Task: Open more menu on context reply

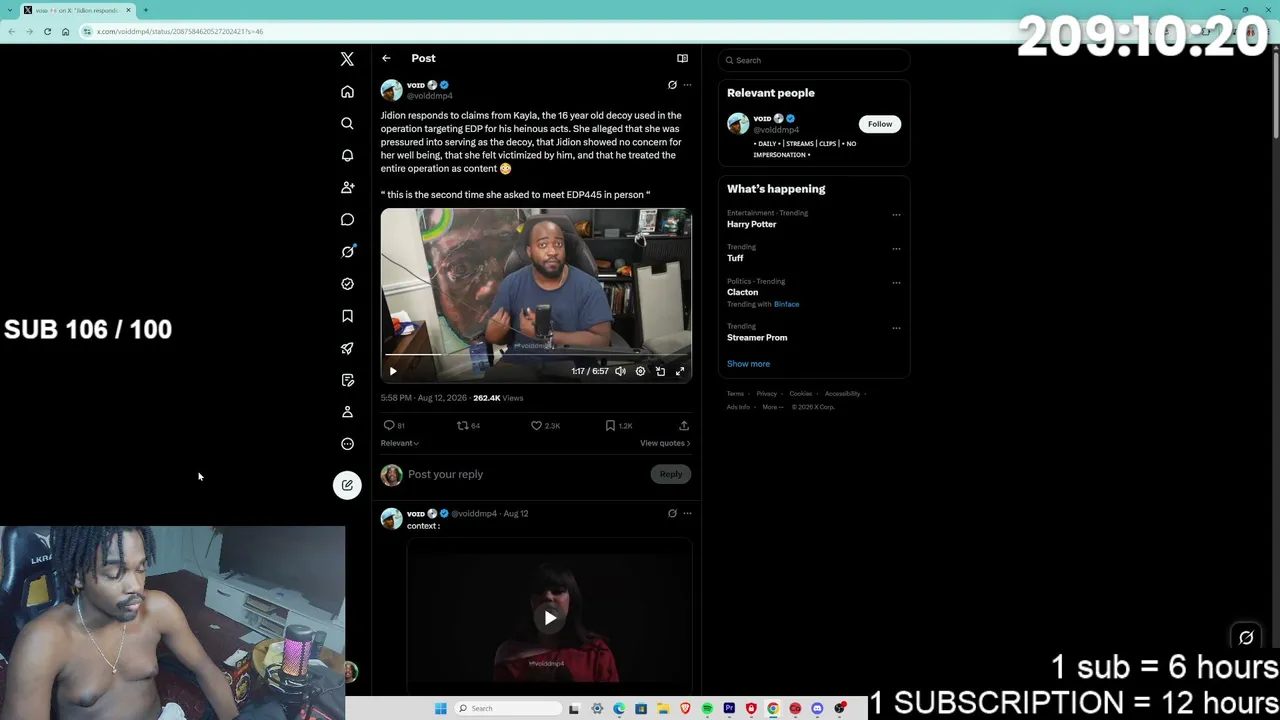Action: (687, 513)
